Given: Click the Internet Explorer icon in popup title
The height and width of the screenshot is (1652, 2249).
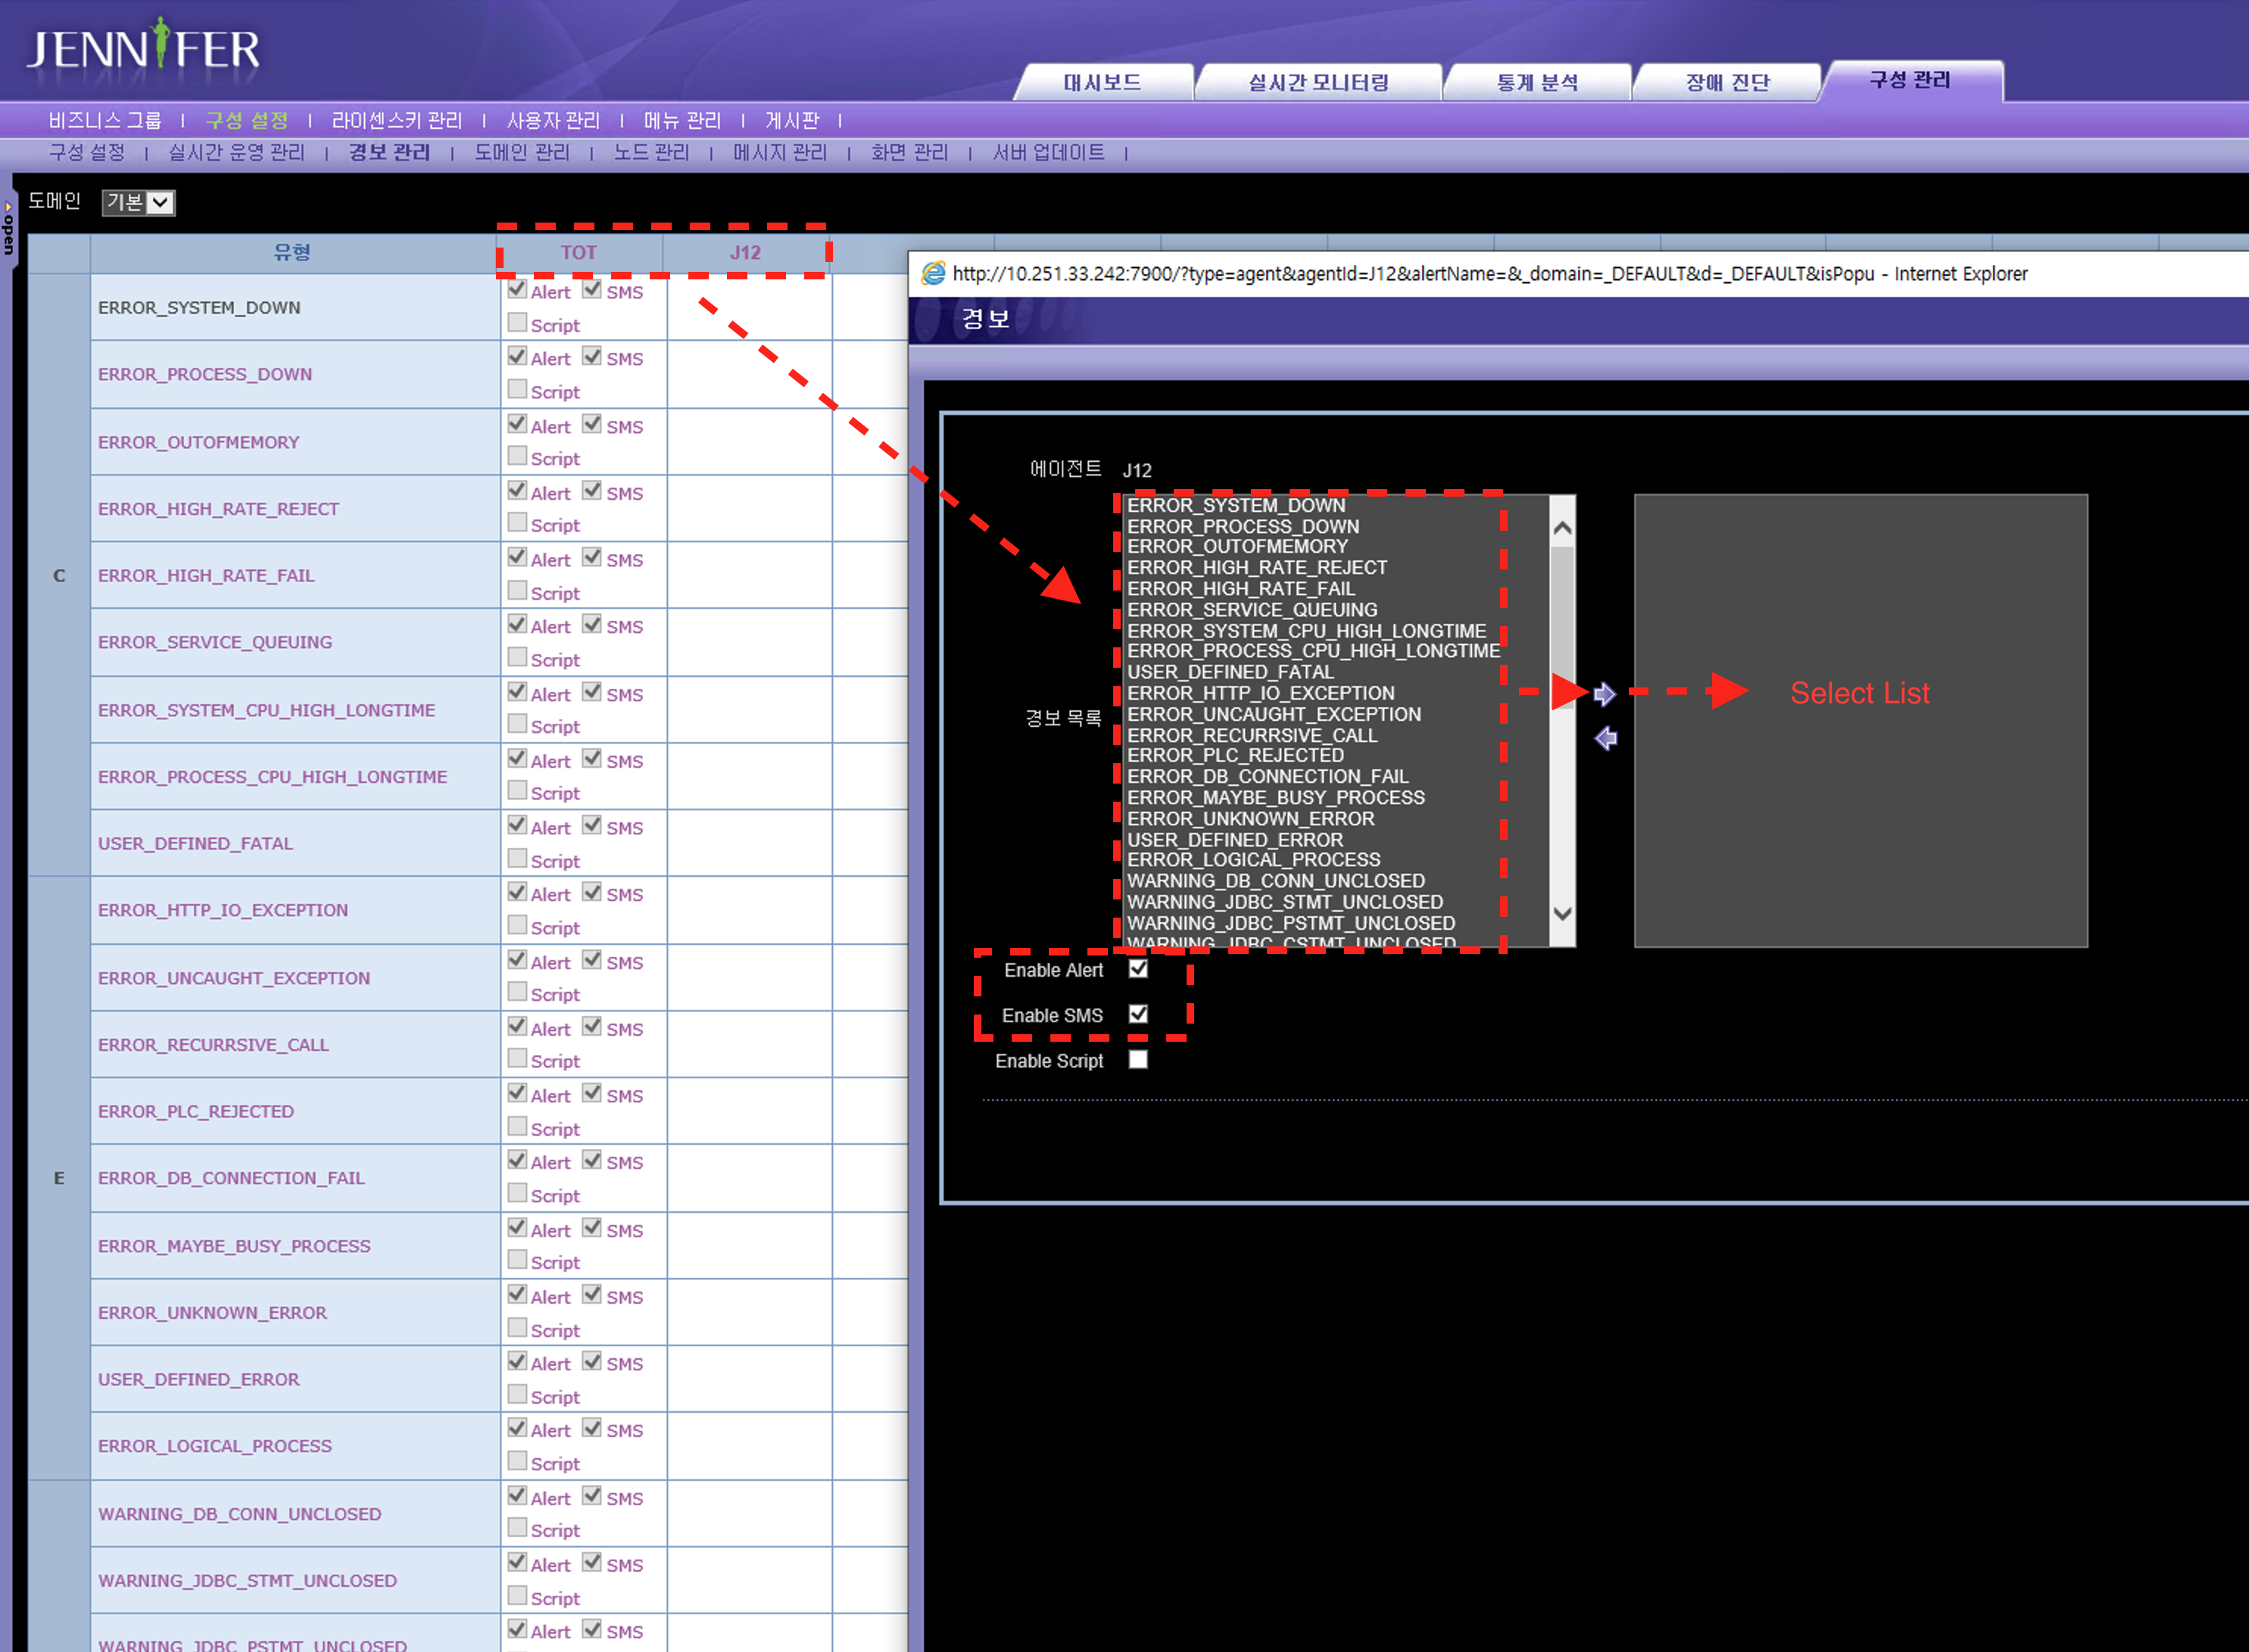Looking at the screenshot, I should pyautogui.click(x=933, y=274).
